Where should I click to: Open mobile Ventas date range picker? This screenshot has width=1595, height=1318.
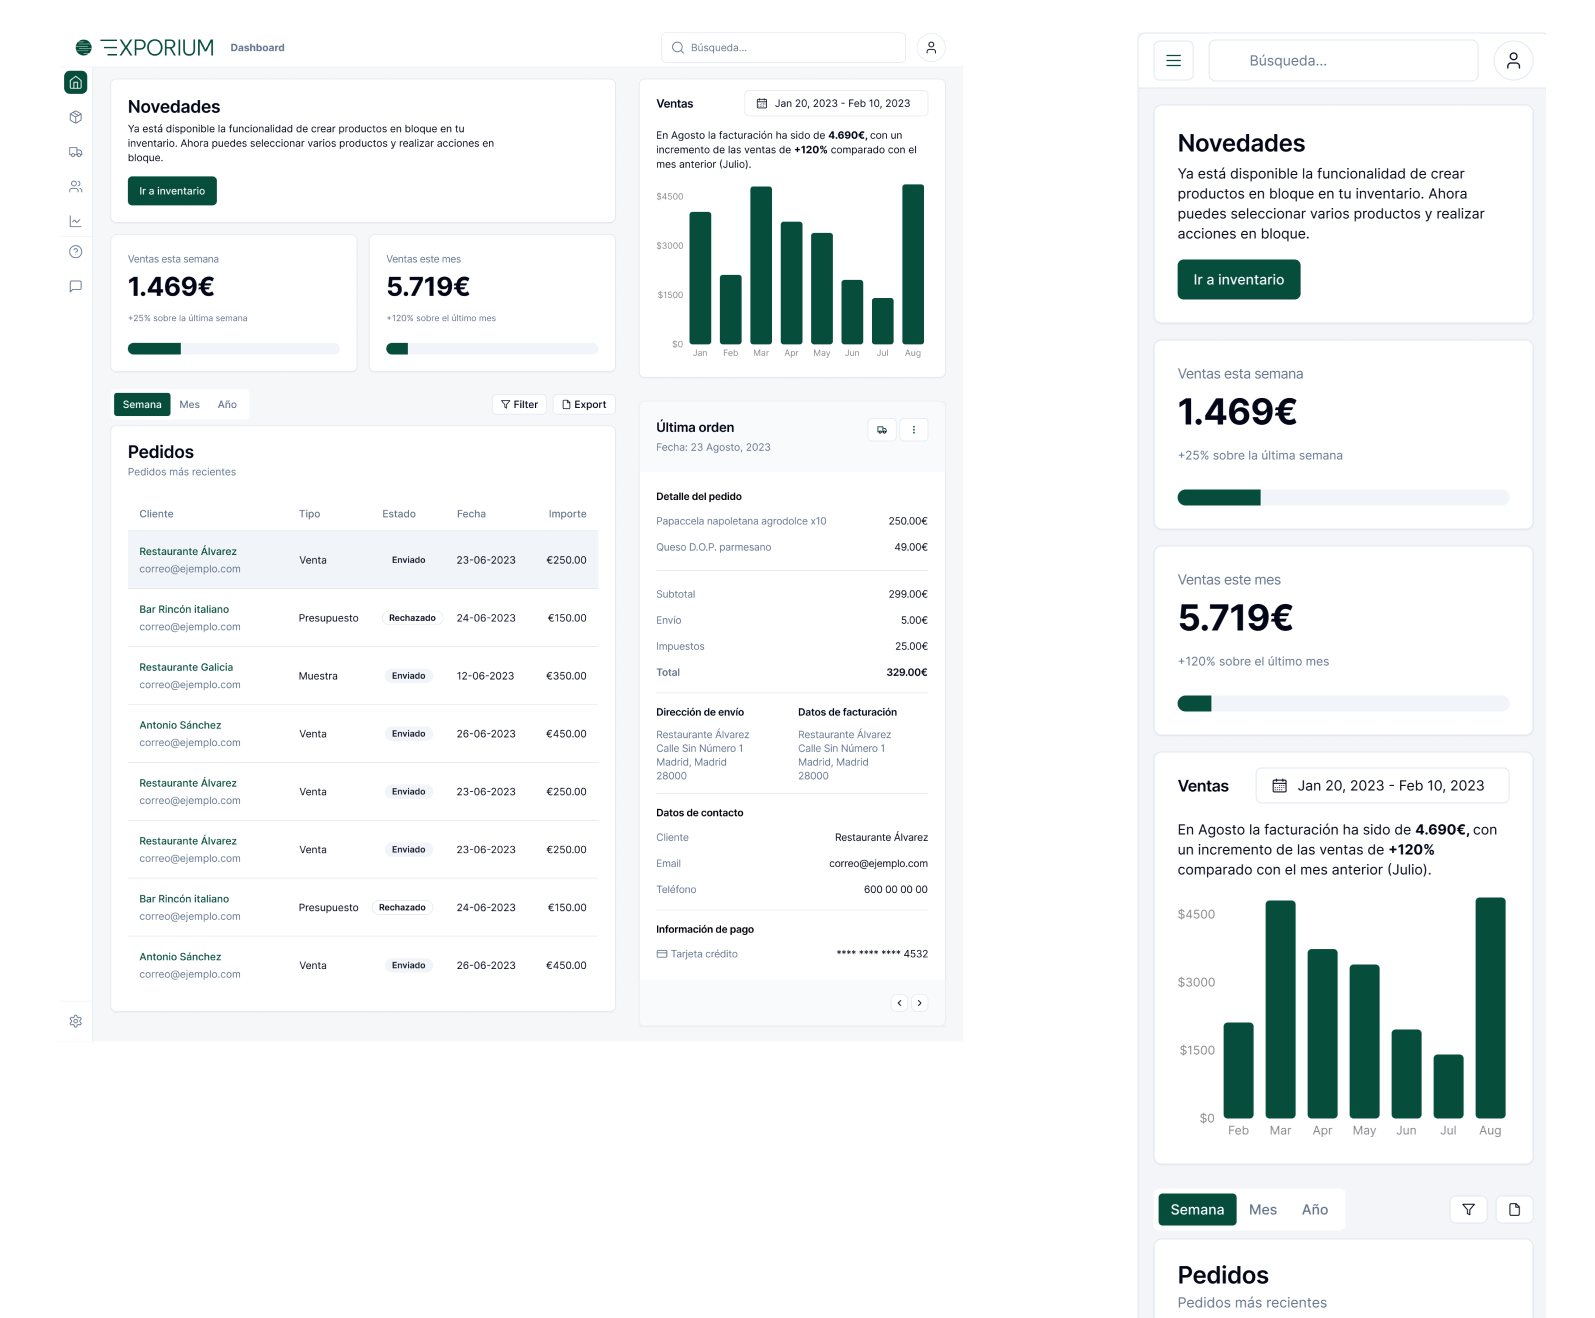[x=1382, y=786]
